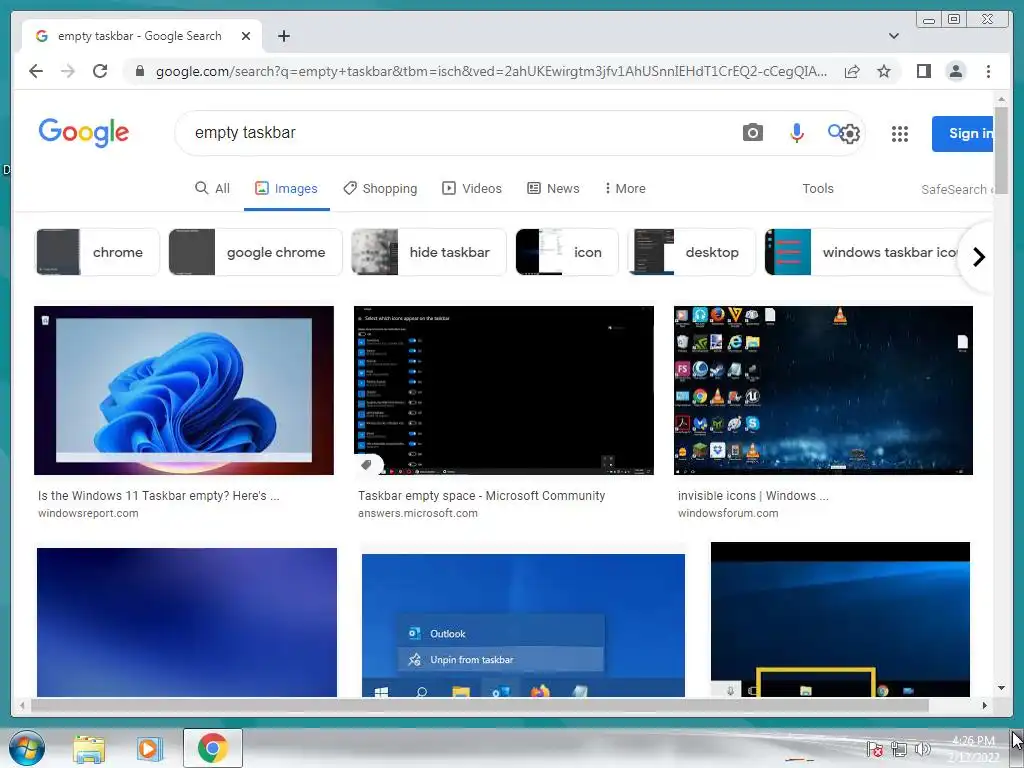Visit windowsreport.com source link

point(88,513)
